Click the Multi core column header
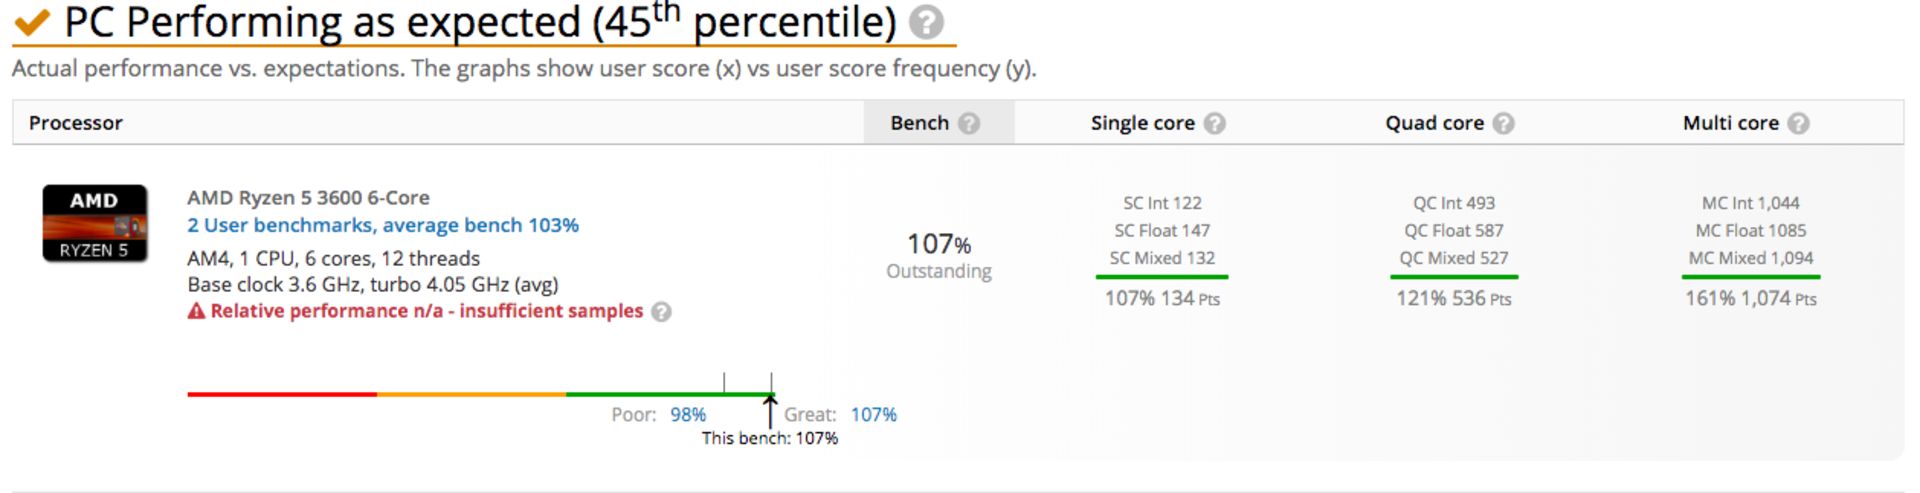 (x=1730, y=123)
